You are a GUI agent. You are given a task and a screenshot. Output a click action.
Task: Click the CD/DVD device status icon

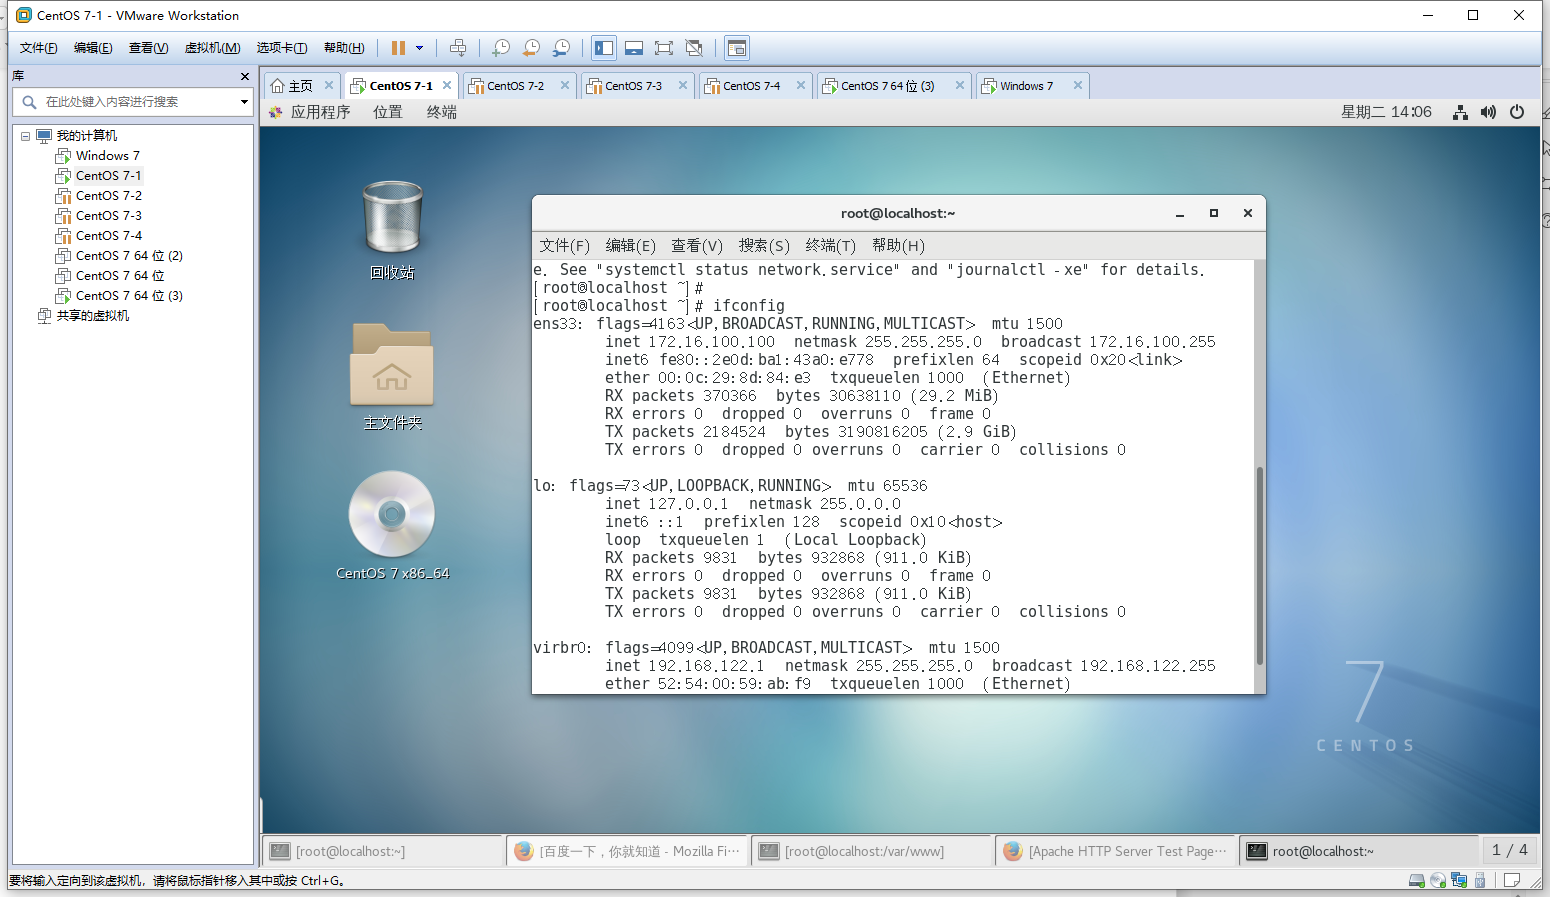click(1438, 881)
